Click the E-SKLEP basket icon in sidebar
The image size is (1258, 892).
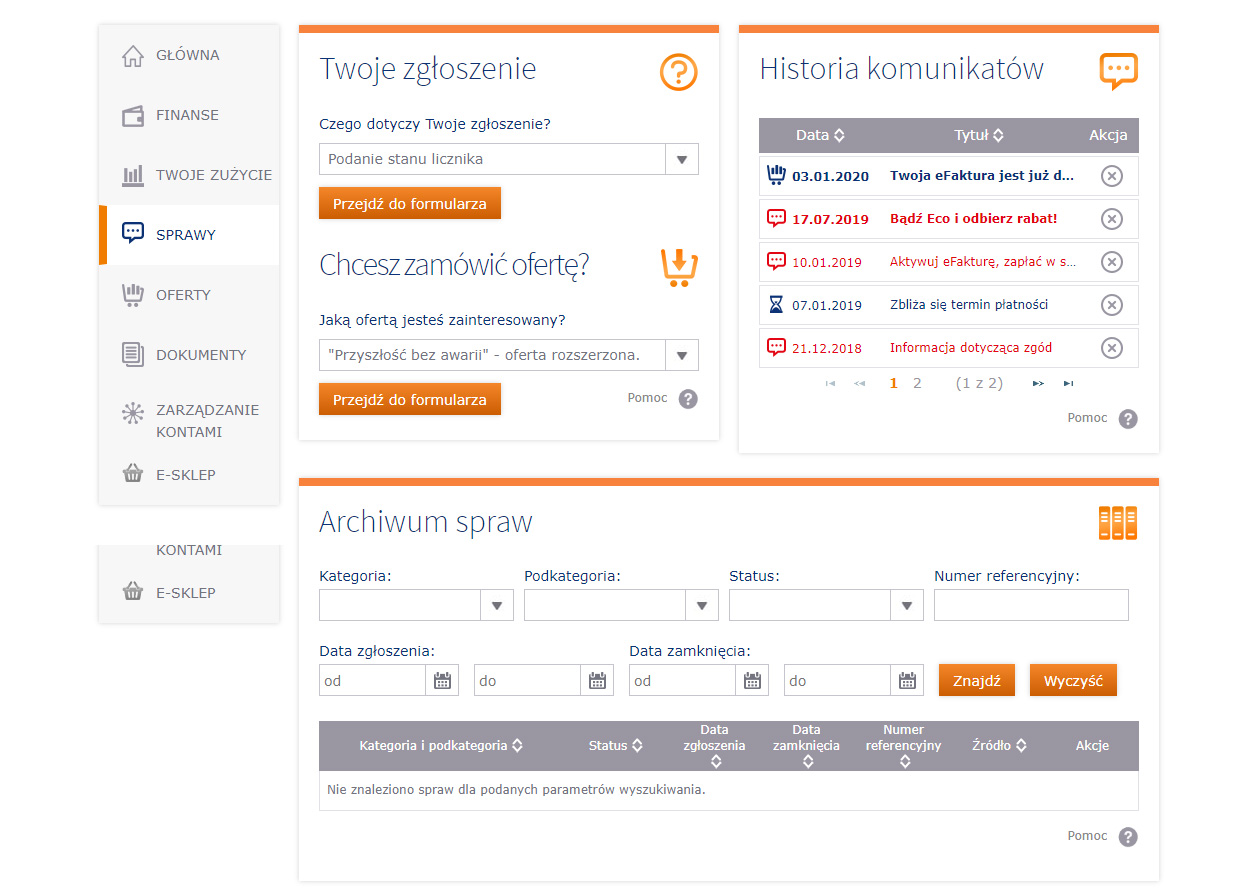pyautogui.click(x=132, y=473)
